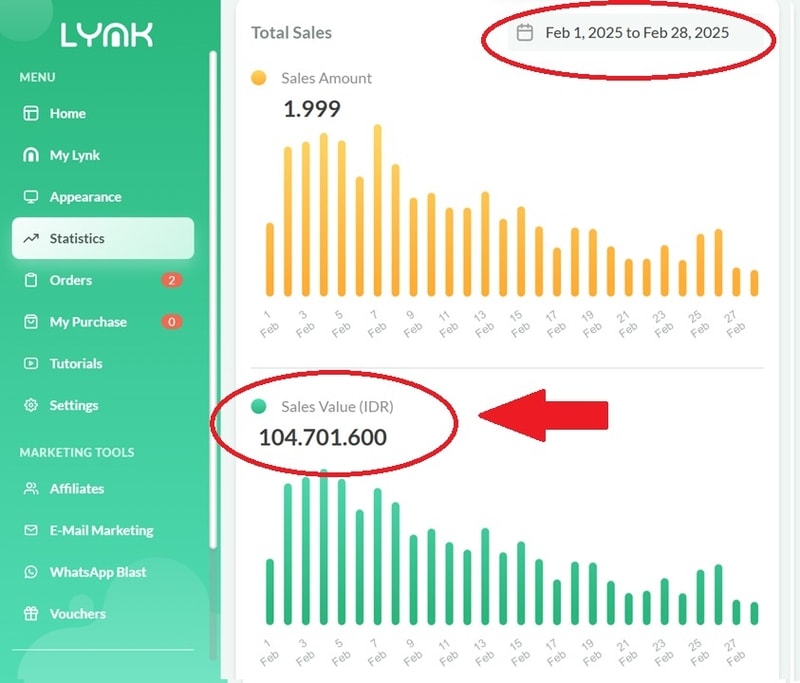Screen dimensions: 800x683
Task: Click the My Purchase bag icon
Action: 31,322
